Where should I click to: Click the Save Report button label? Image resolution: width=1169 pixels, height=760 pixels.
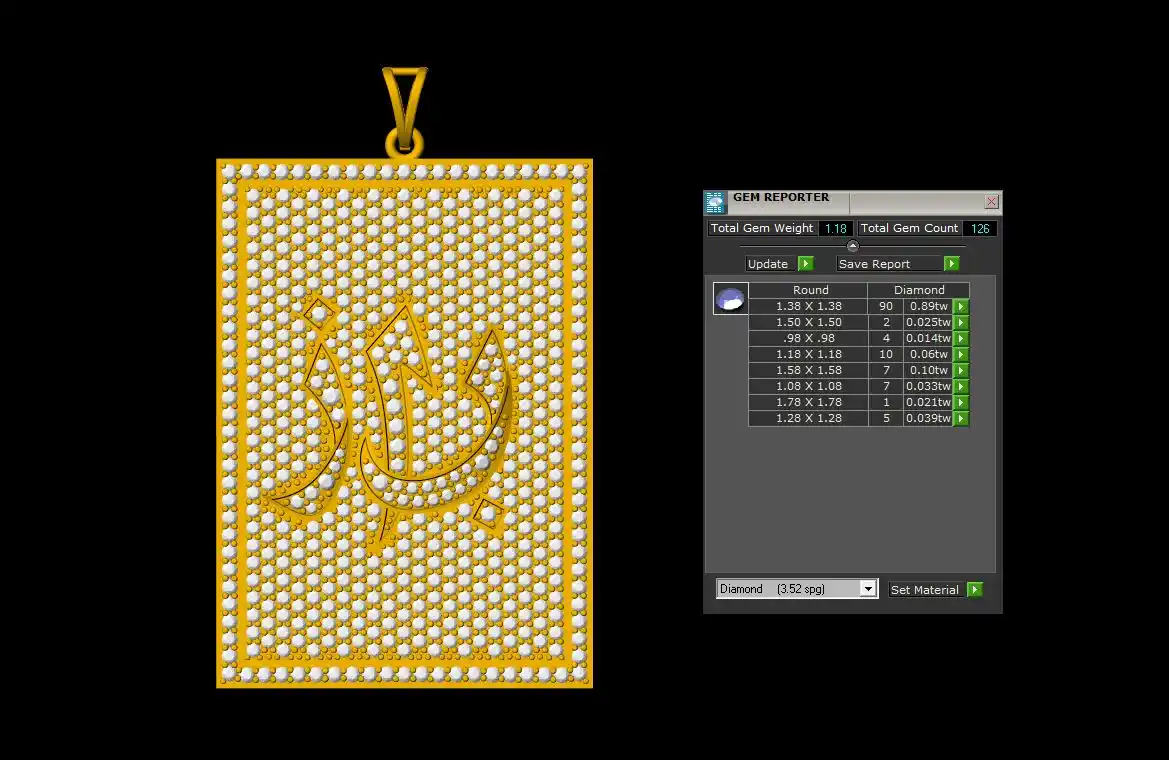875,264
